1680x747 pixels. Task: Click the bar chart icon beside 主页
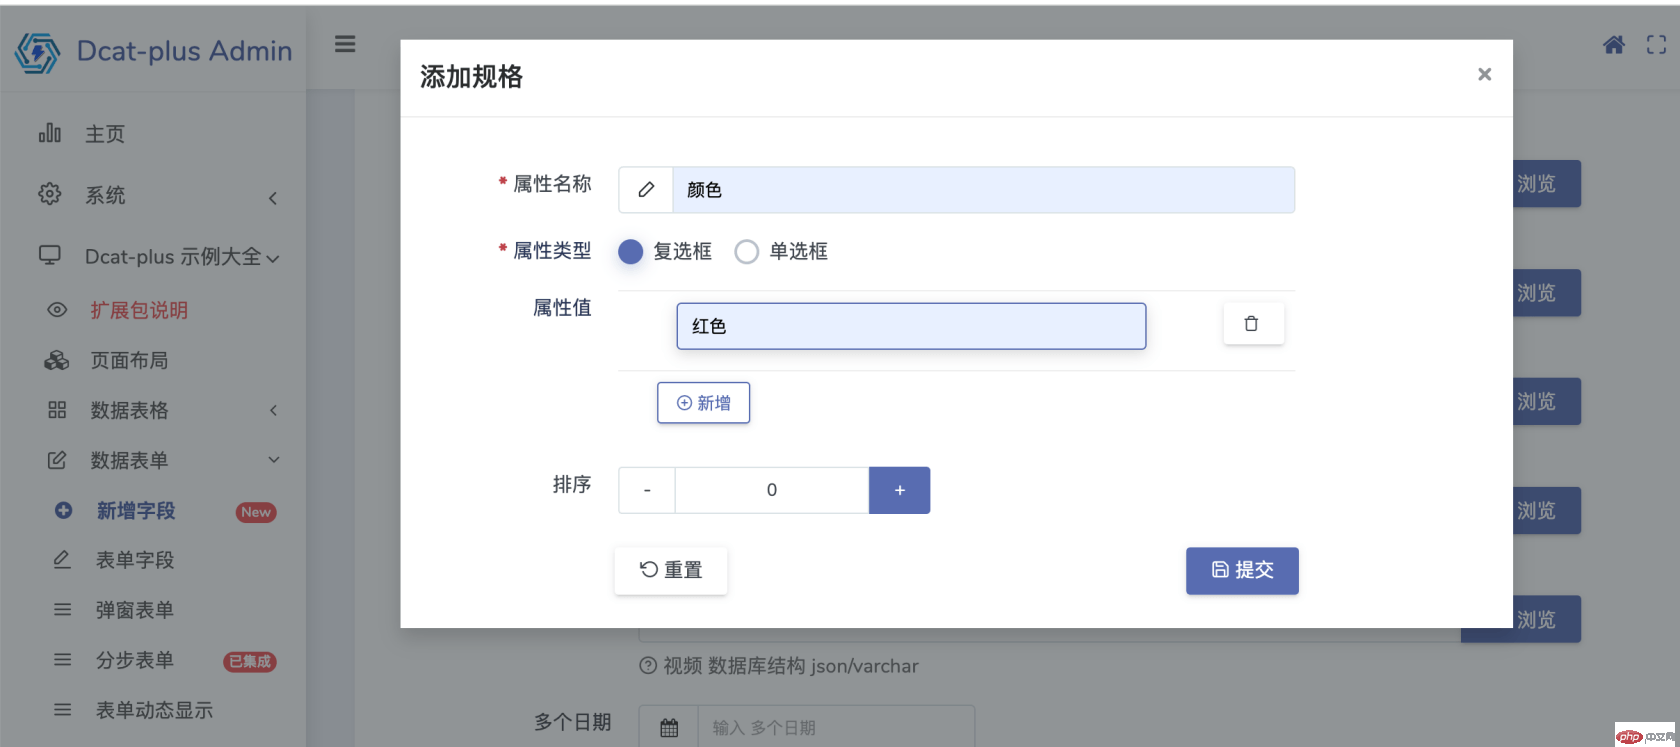click(50, 133)
